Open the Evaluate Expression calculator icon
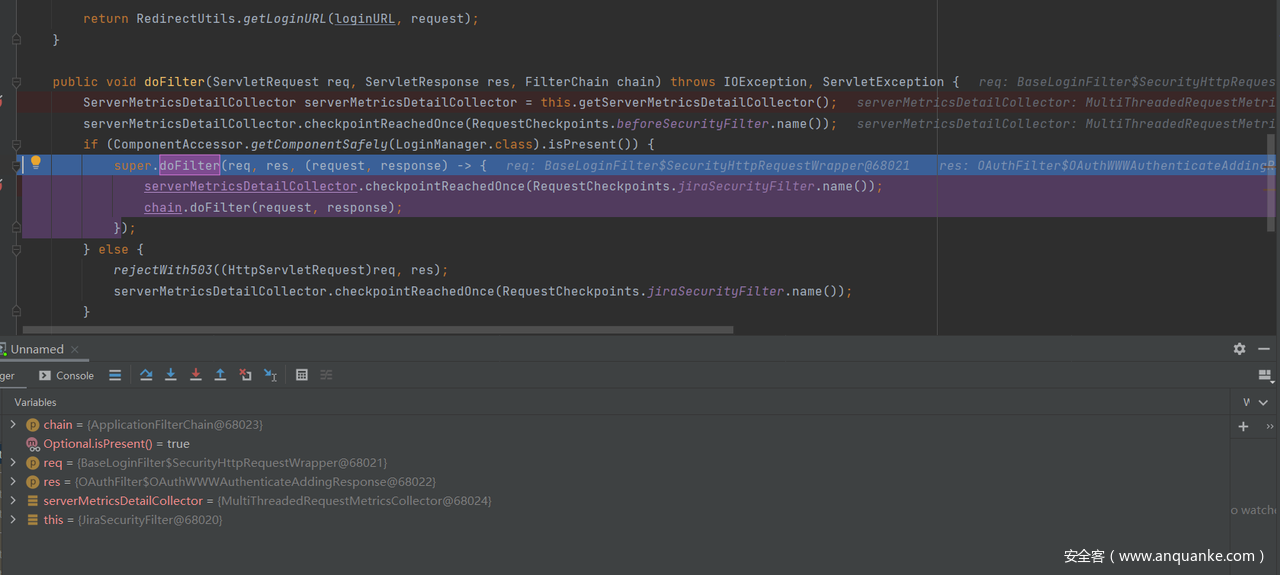The width and height of the screenshot is (1280, 575). point(301,375)
